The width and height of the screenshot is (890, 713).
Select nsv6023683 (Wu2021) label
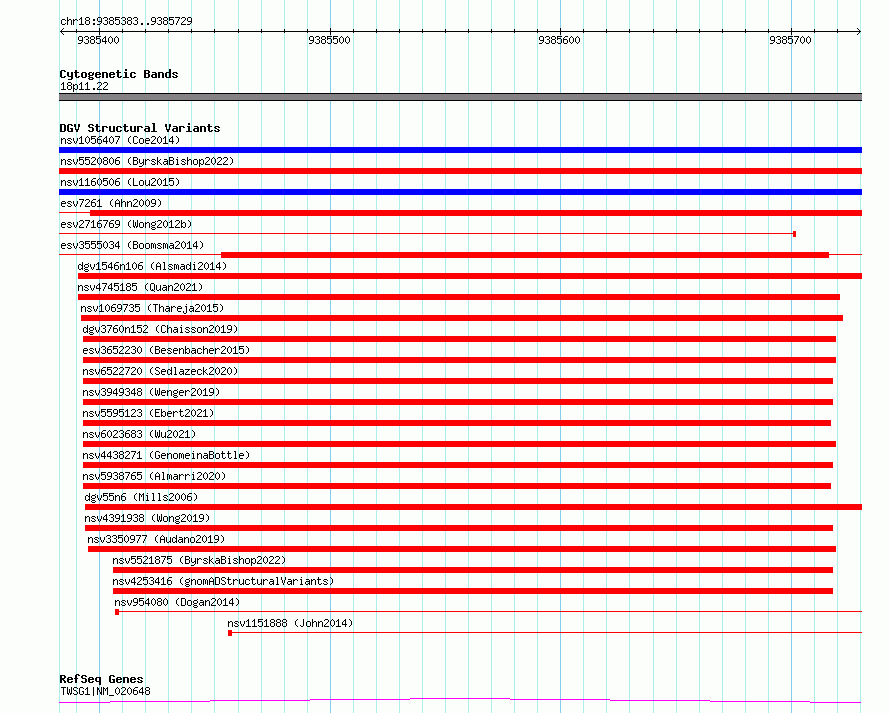139,434
